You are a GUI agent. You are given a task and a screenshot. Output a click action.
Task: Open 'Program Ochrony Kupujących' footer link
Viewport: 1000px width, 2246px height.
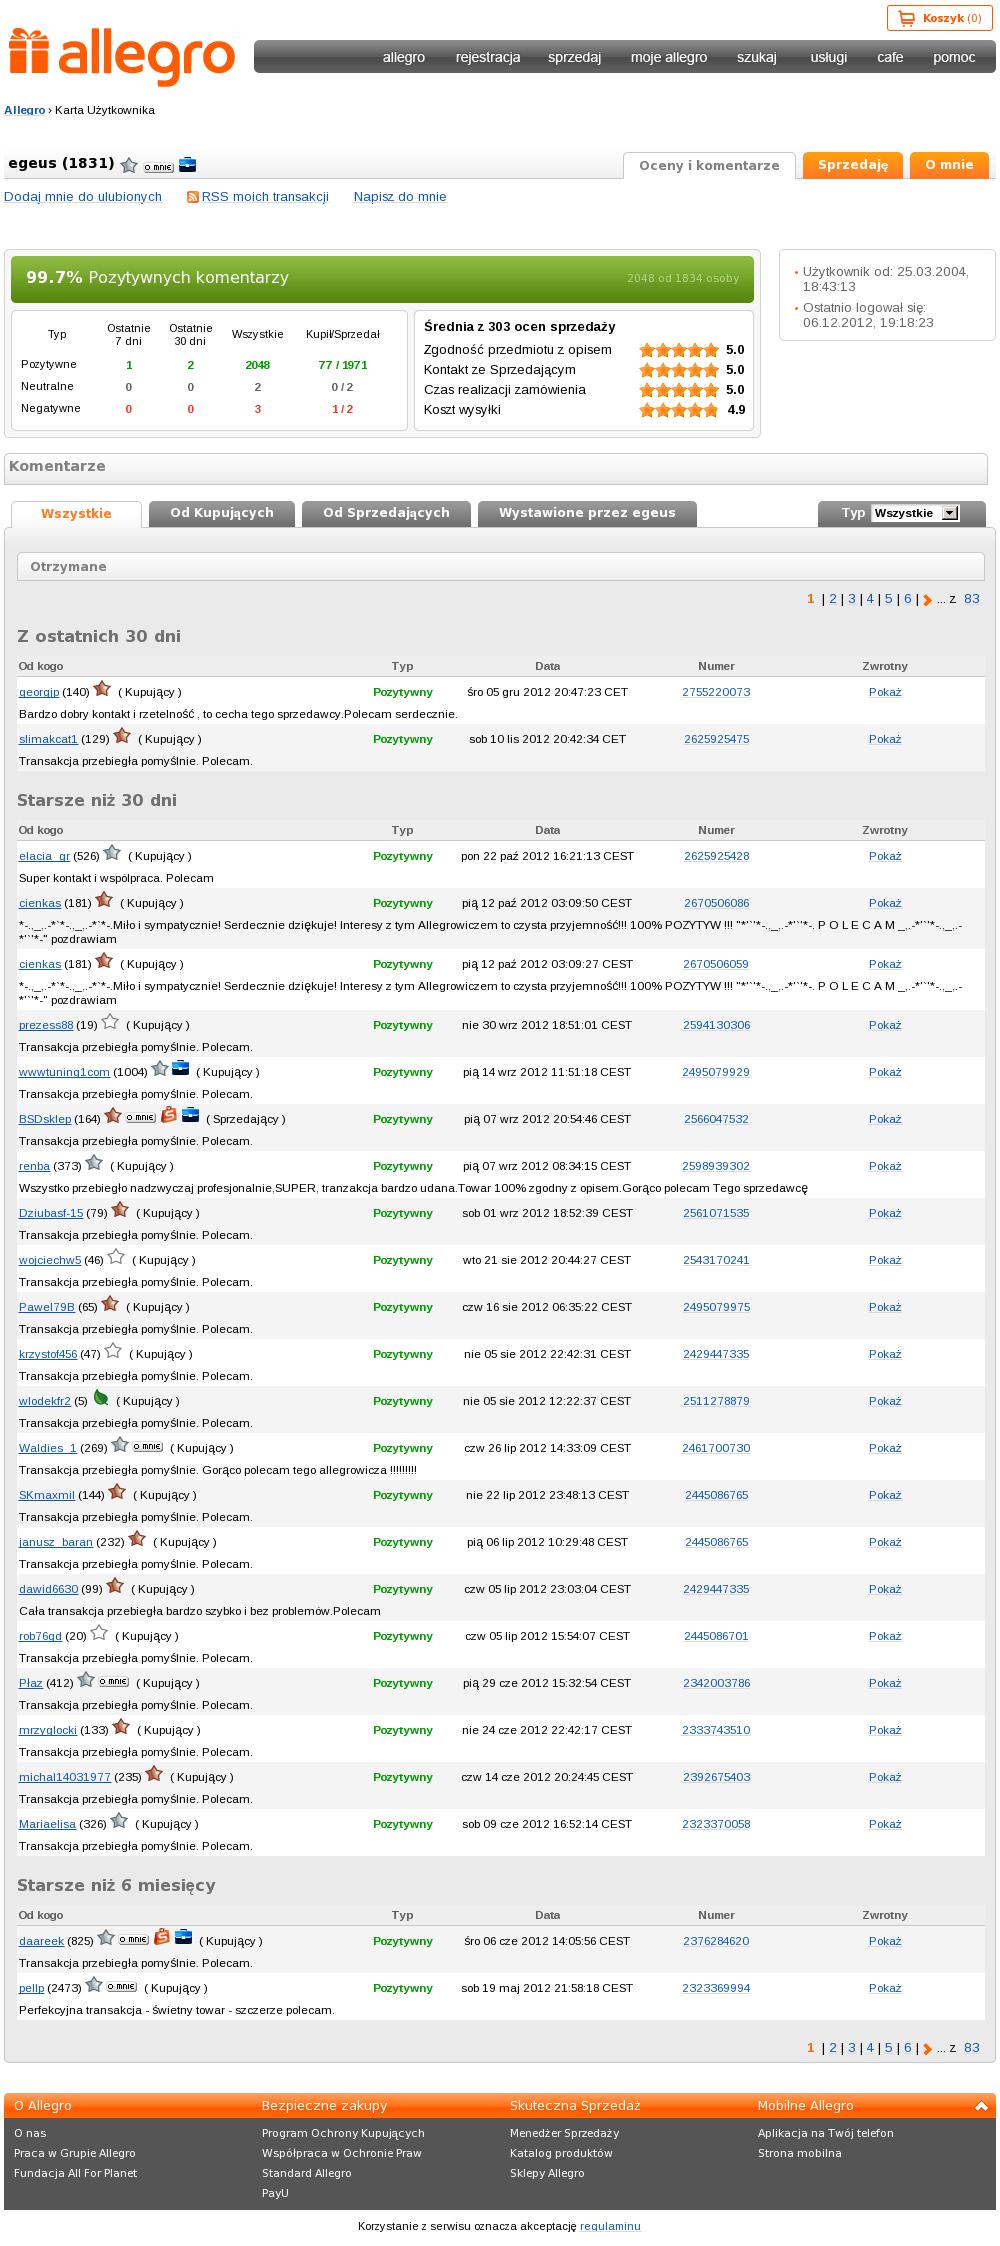343,2133
